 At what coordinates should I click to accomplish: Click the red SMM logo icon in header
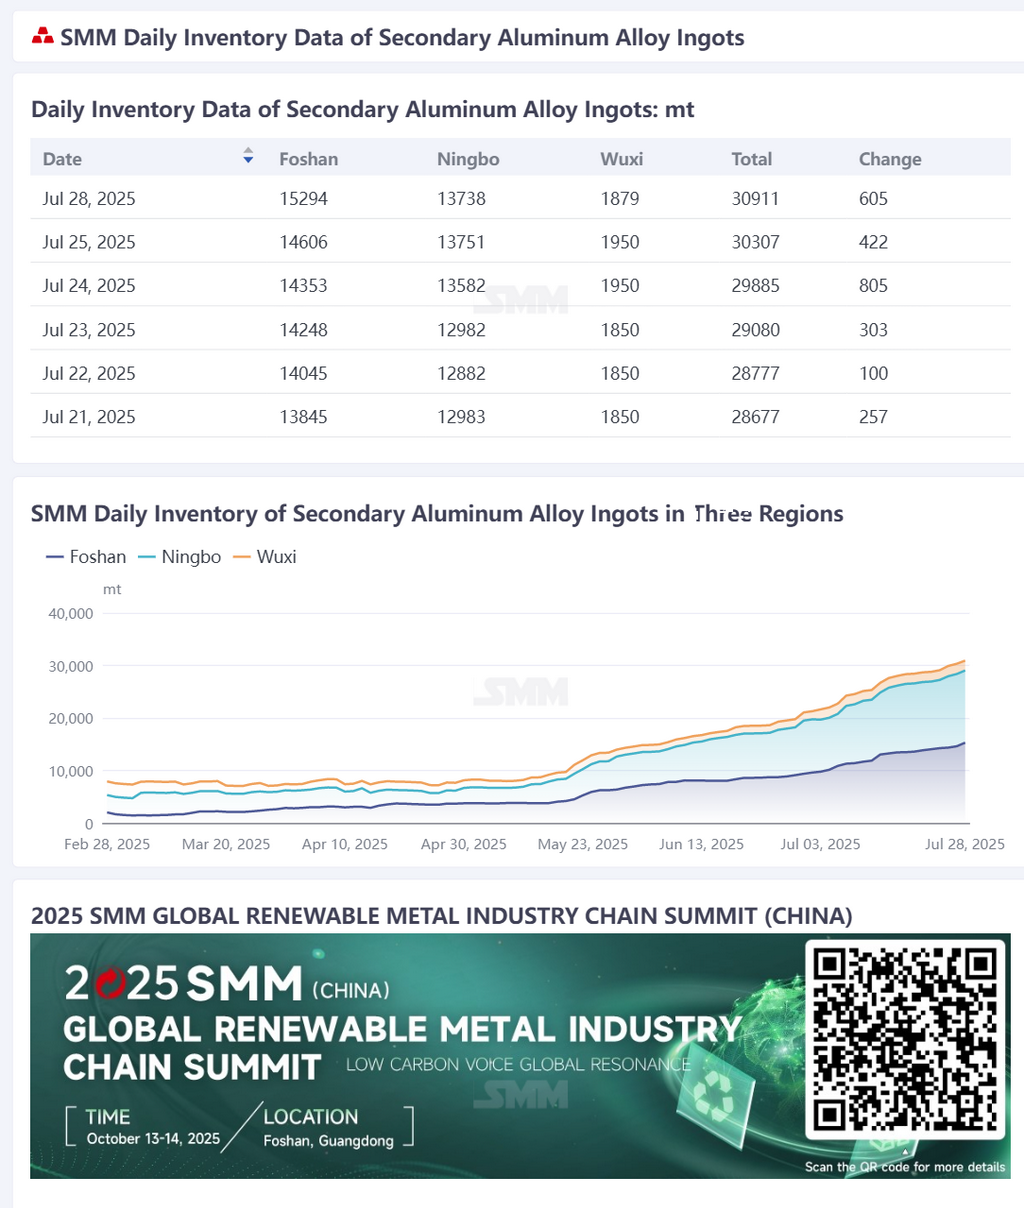tap(42, 37)
